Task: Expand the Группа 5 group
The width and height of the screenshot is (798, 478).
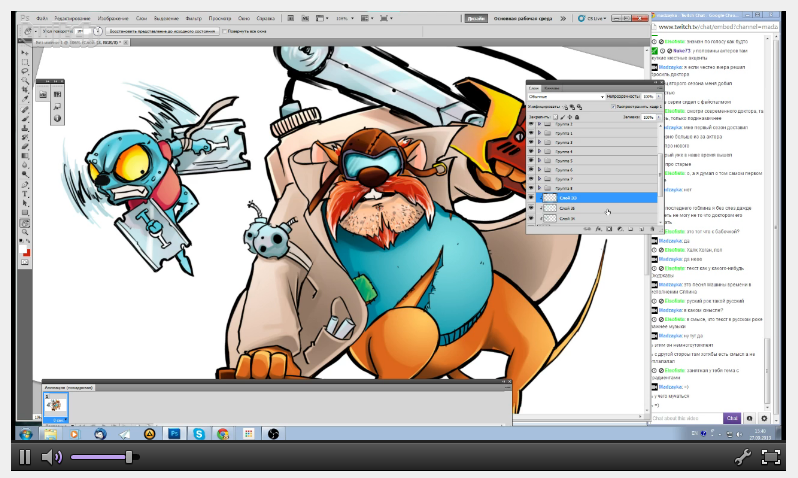Action: coord(539,160)
